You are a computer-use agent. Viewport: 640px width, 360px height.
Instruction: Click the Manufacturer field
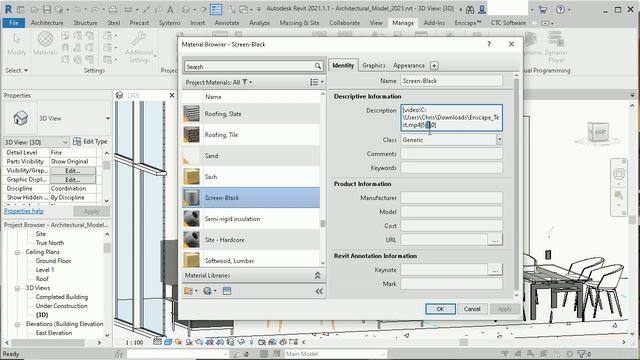point(451,198)
